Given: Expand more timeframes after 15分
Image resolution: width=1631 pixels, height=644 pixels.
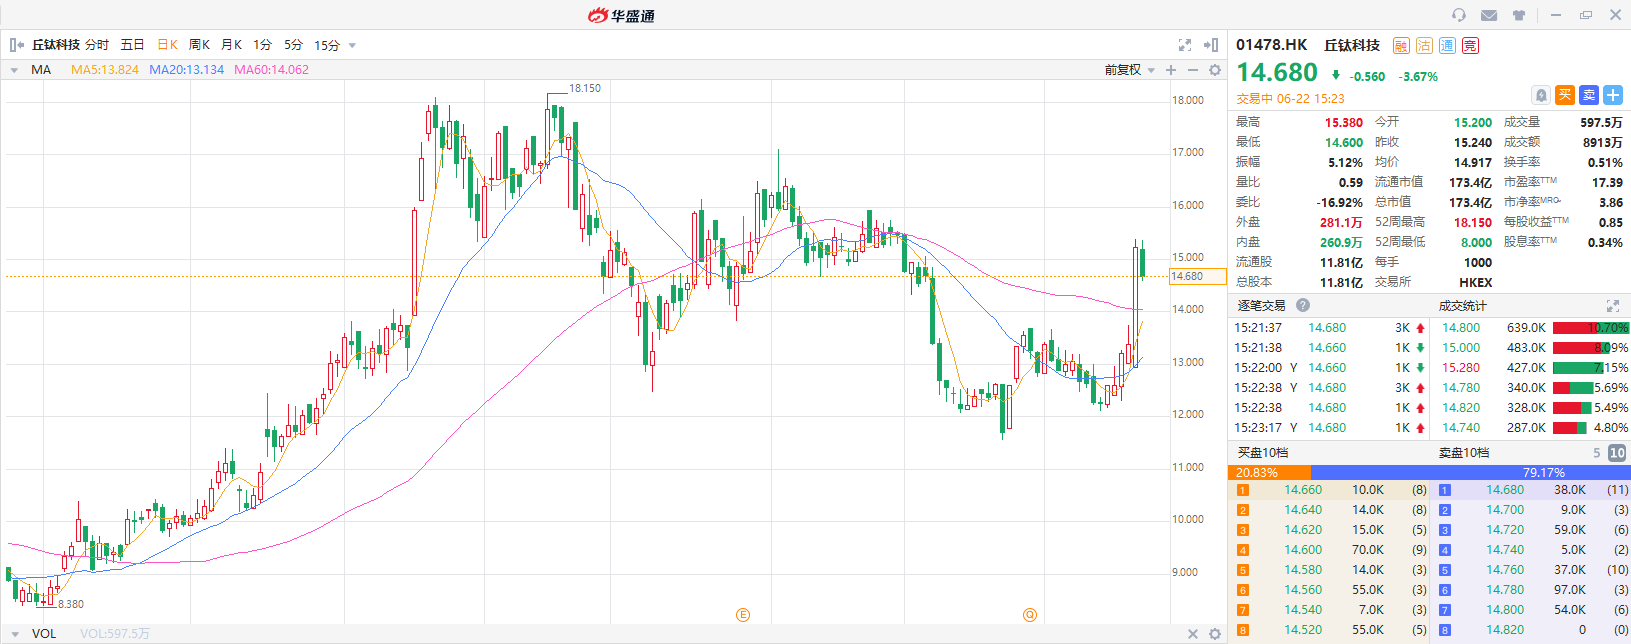Looking at the screenshot, I should pyautogui.click(x=352, y=45).
